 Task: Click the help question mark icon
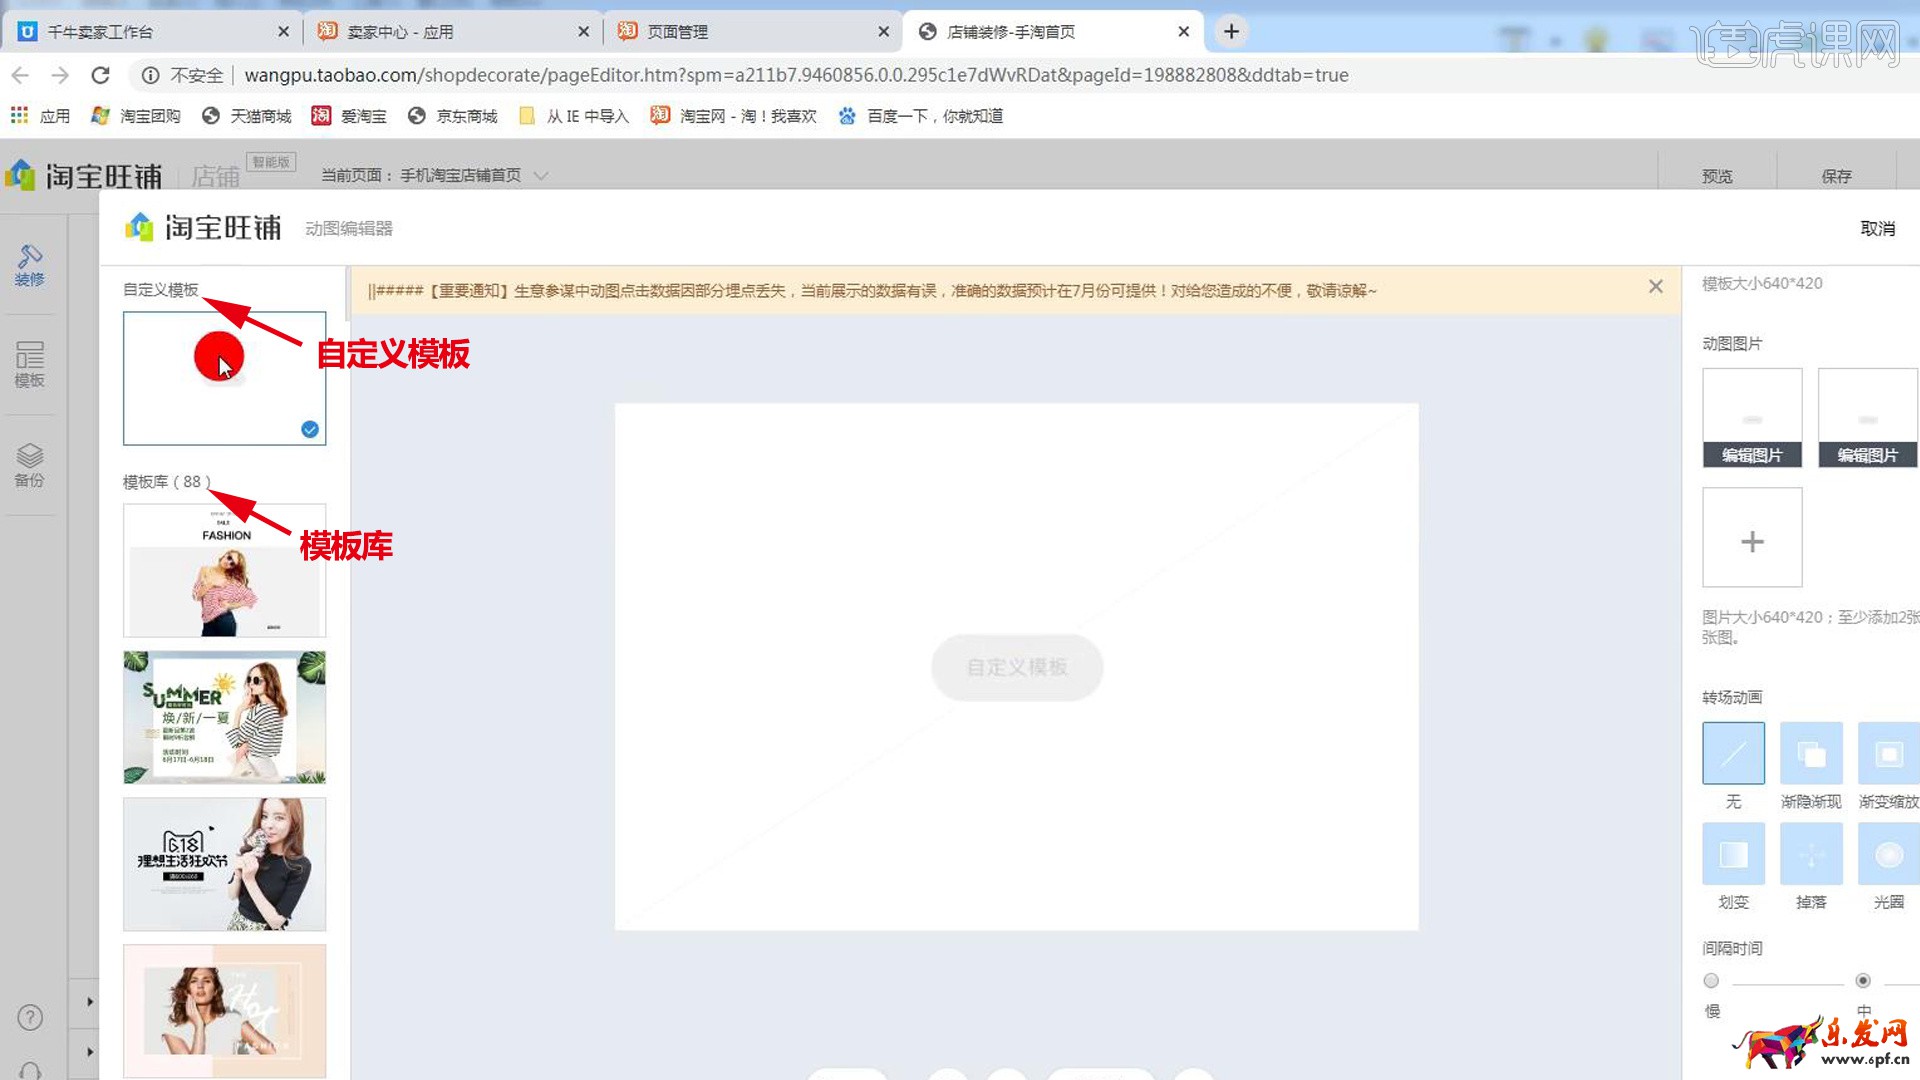tap(30, 1017)
